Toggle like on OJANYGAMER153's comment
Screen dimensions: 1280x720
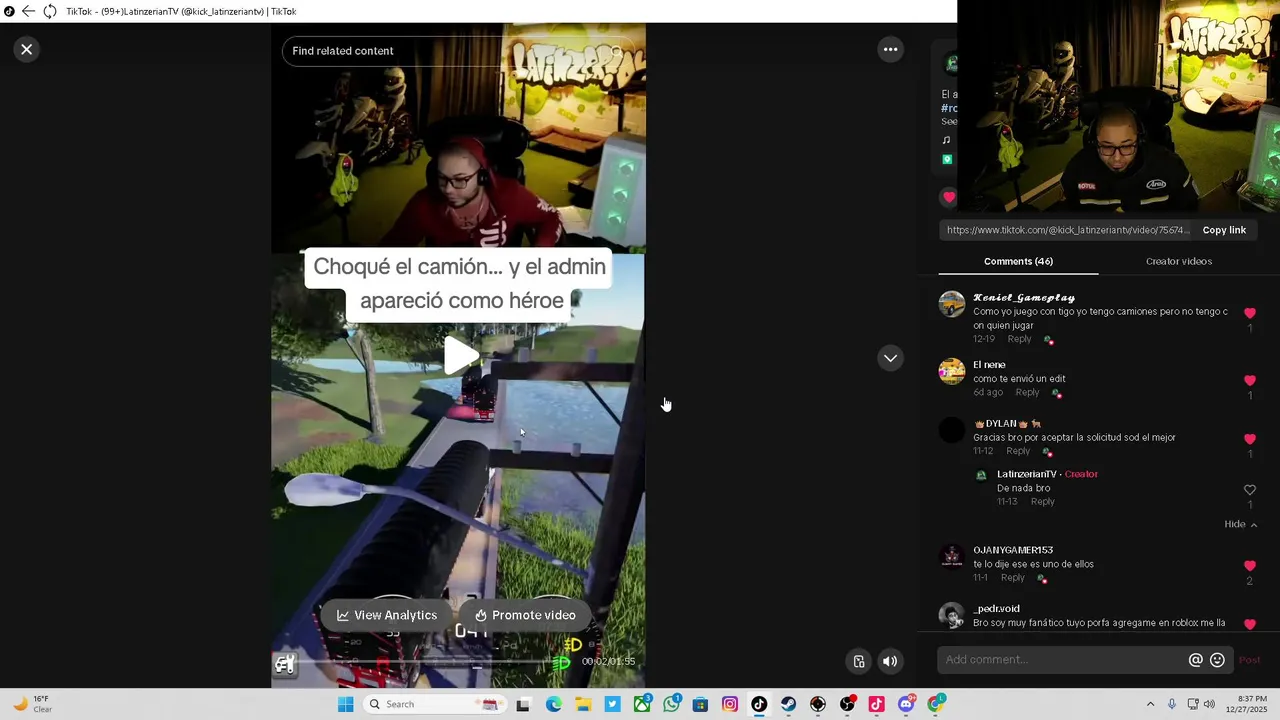pyautogui.click(x=1249, y=566)
